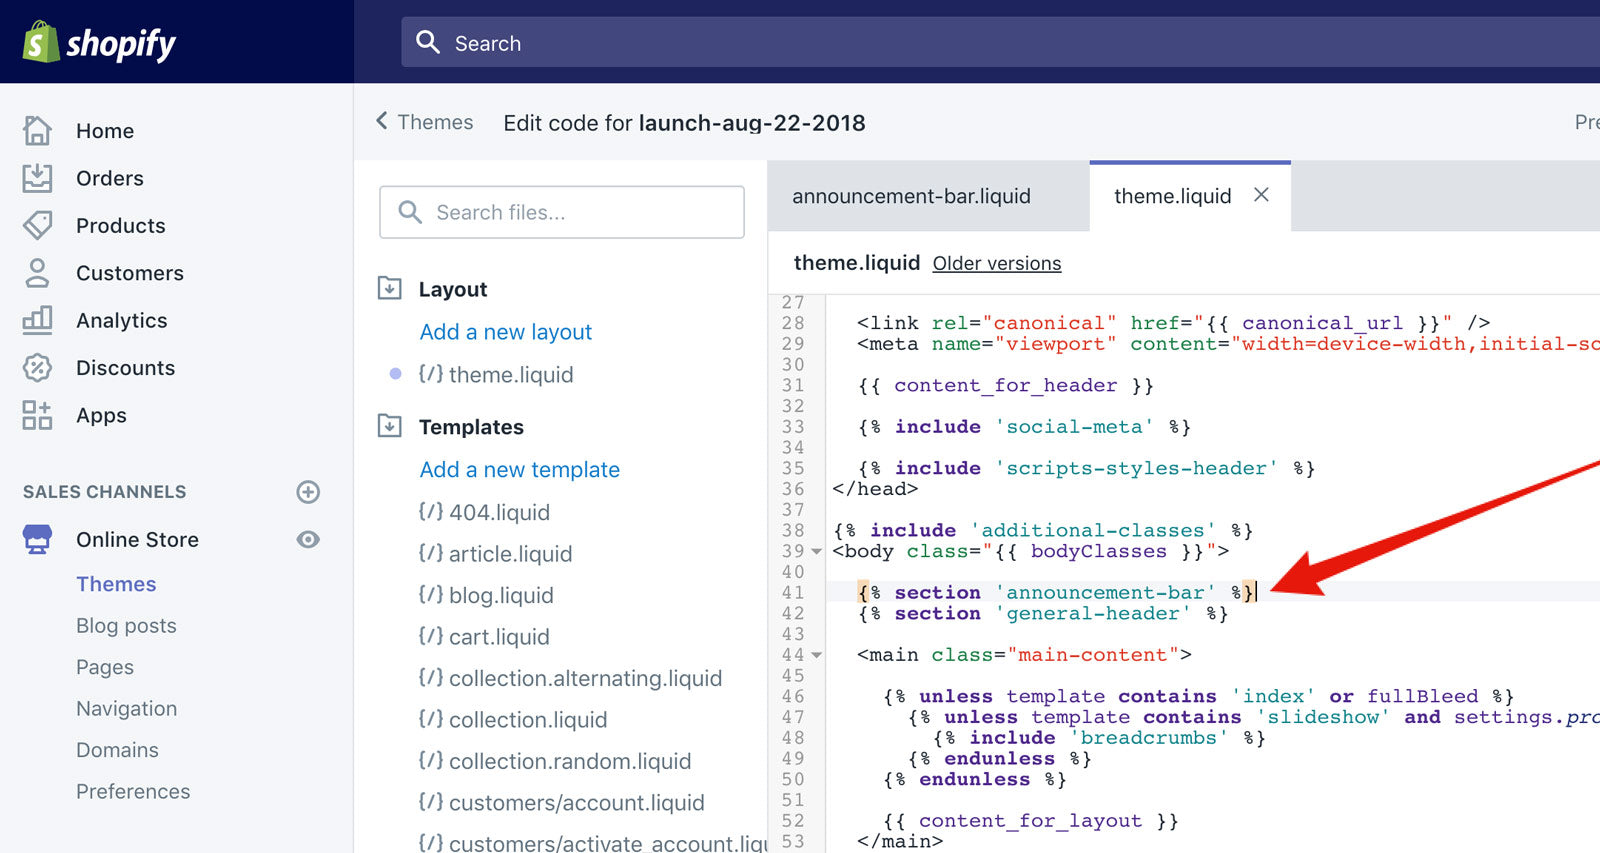
Task: Add a sales channel with plus icon
Action: (308, 491)
